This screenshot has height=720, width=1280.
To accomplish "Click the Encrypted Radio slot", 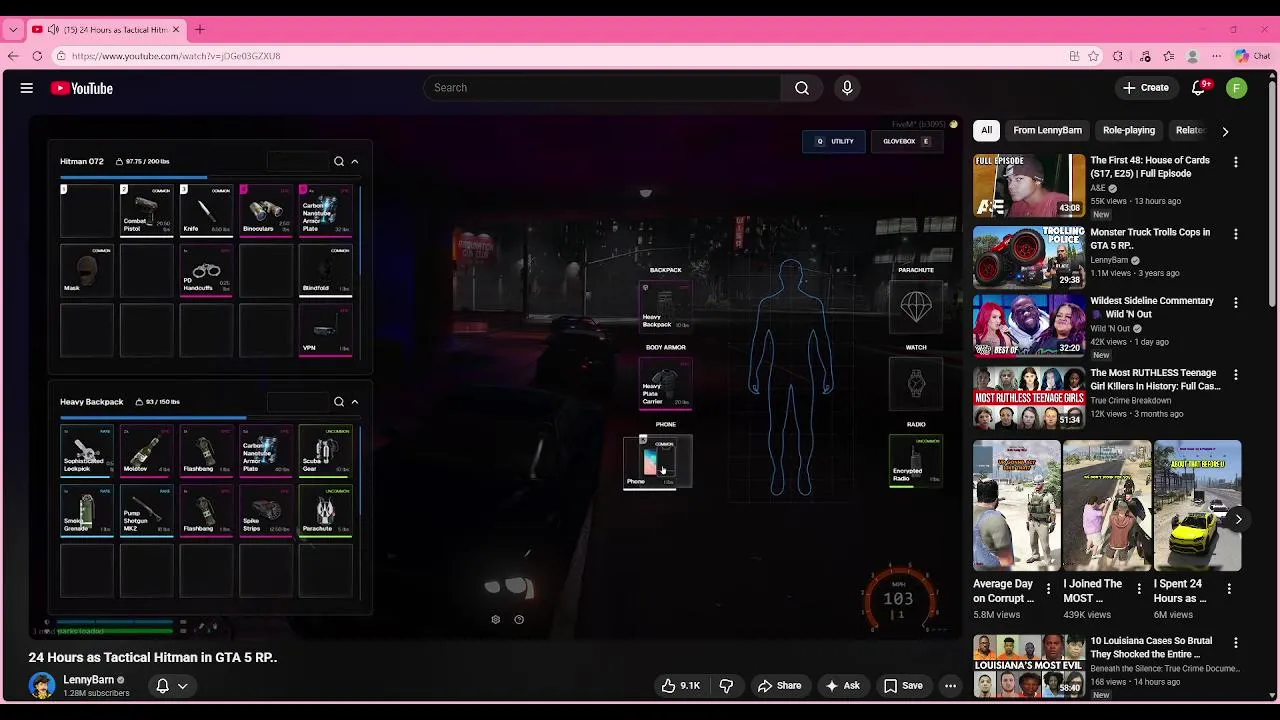I will pyautogui.click(x=916, y=460).
